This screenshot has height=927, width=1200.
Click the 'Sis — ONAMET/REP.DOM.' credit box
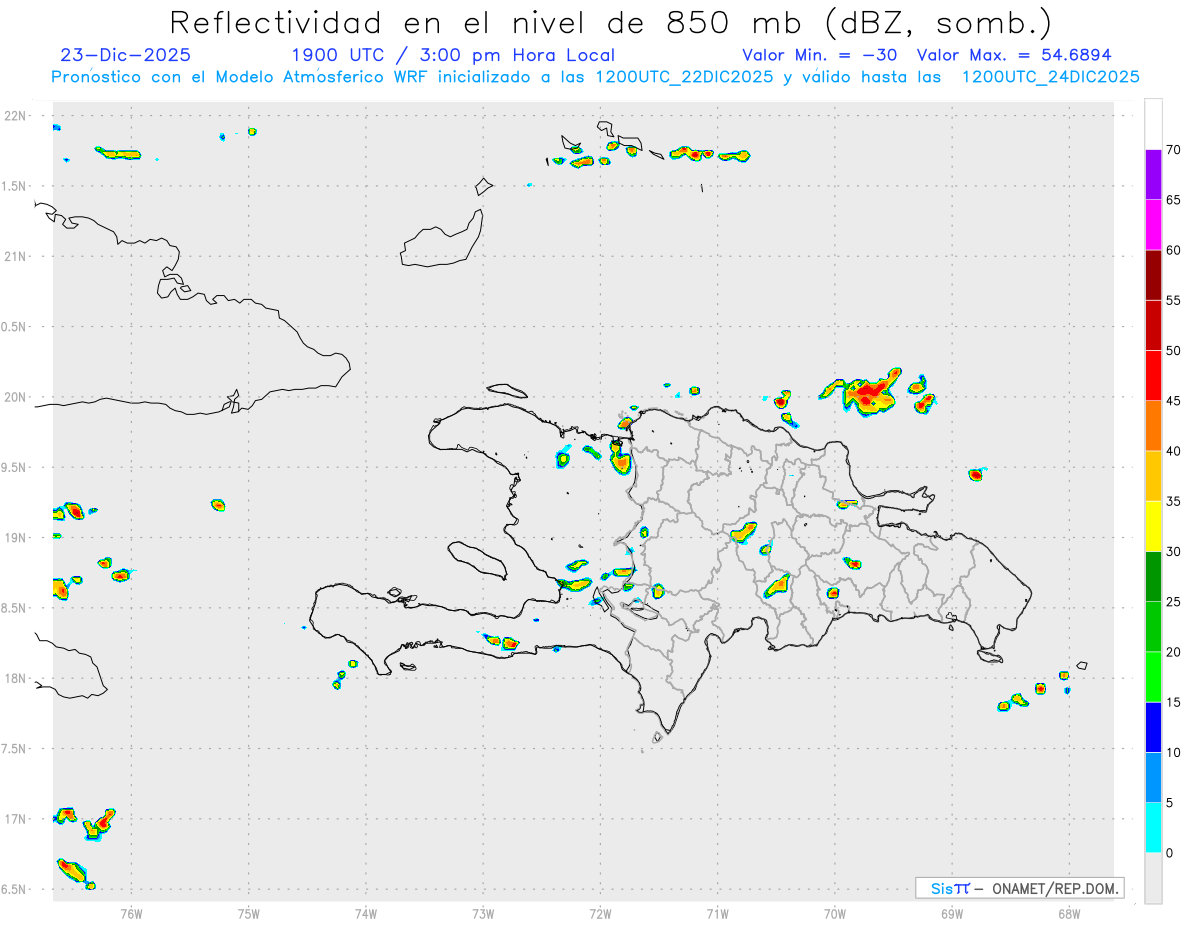pyautogui.click(x=1020, y=888)
